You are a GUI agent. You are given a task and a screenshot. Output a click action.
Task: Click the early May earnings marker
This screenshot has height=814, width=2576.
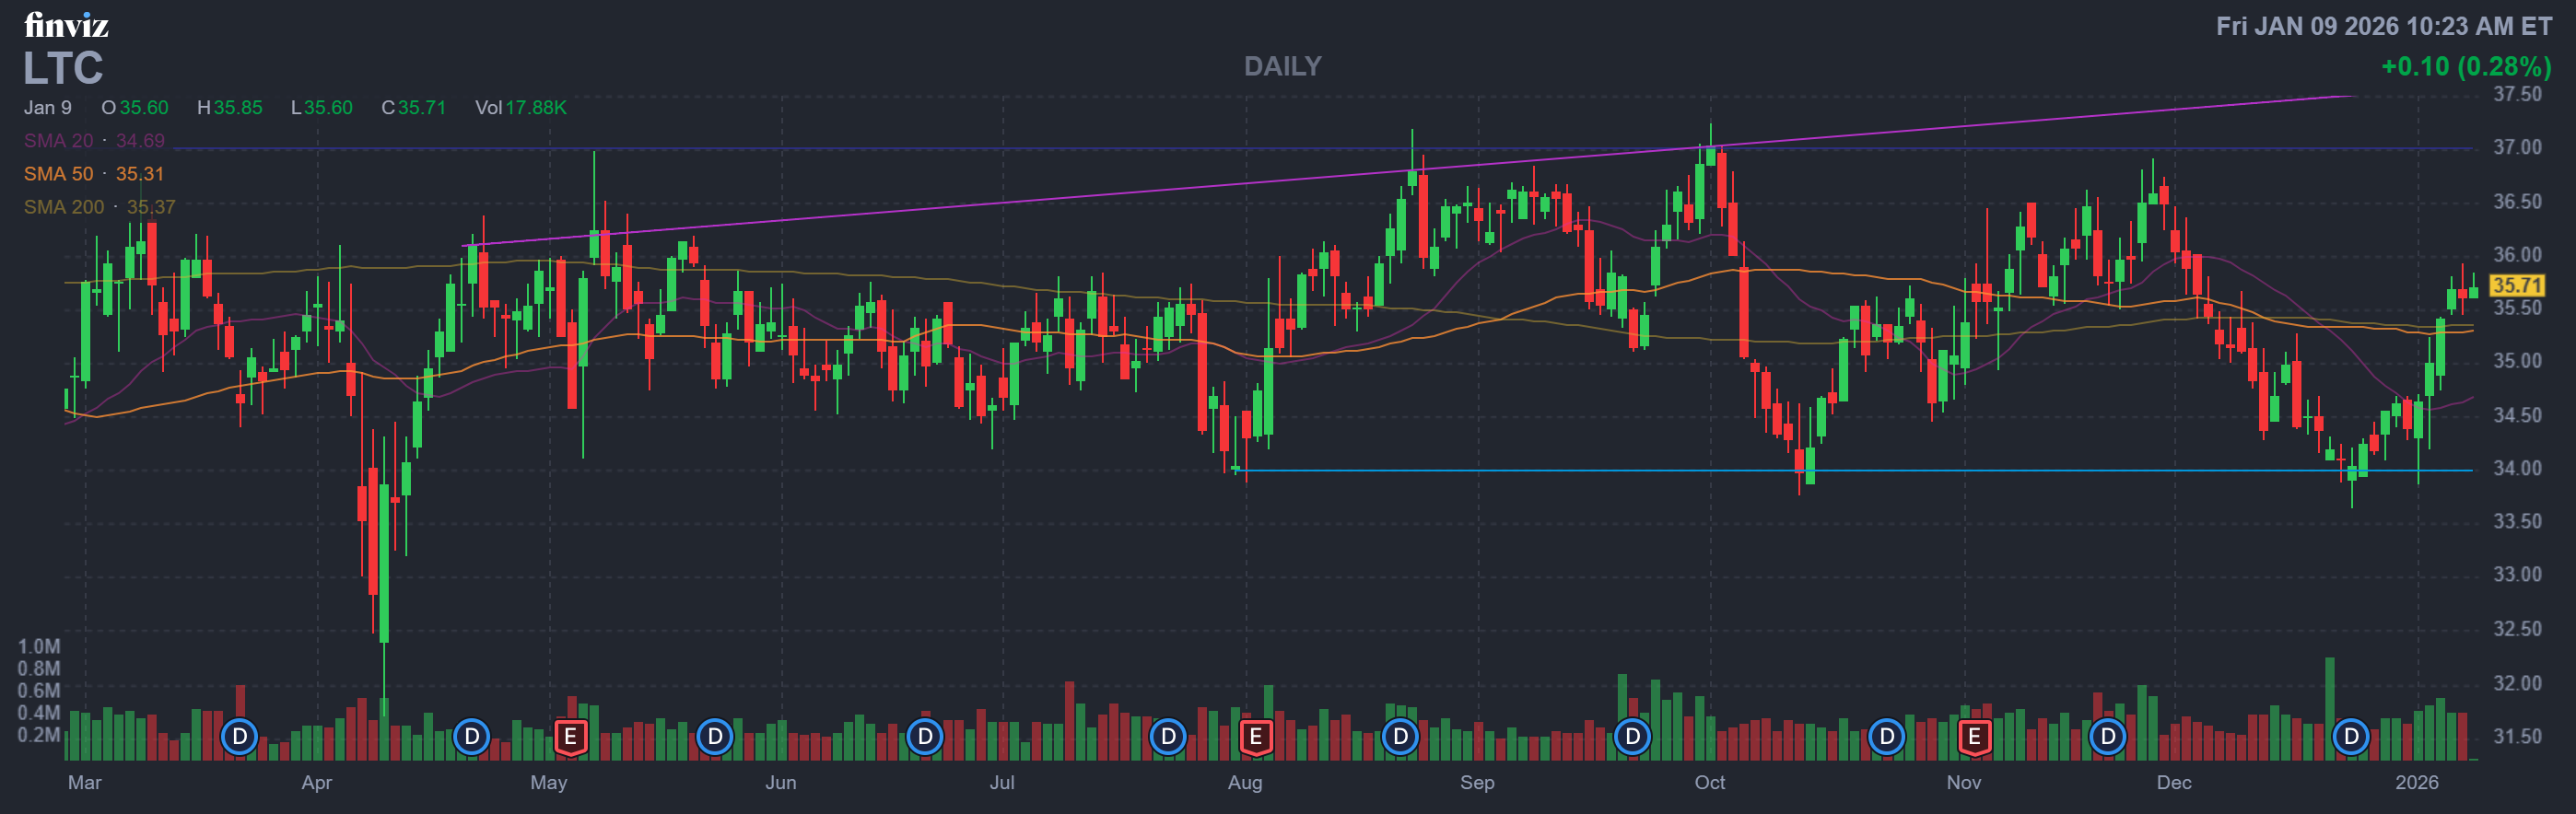click(x=570, y=737)
